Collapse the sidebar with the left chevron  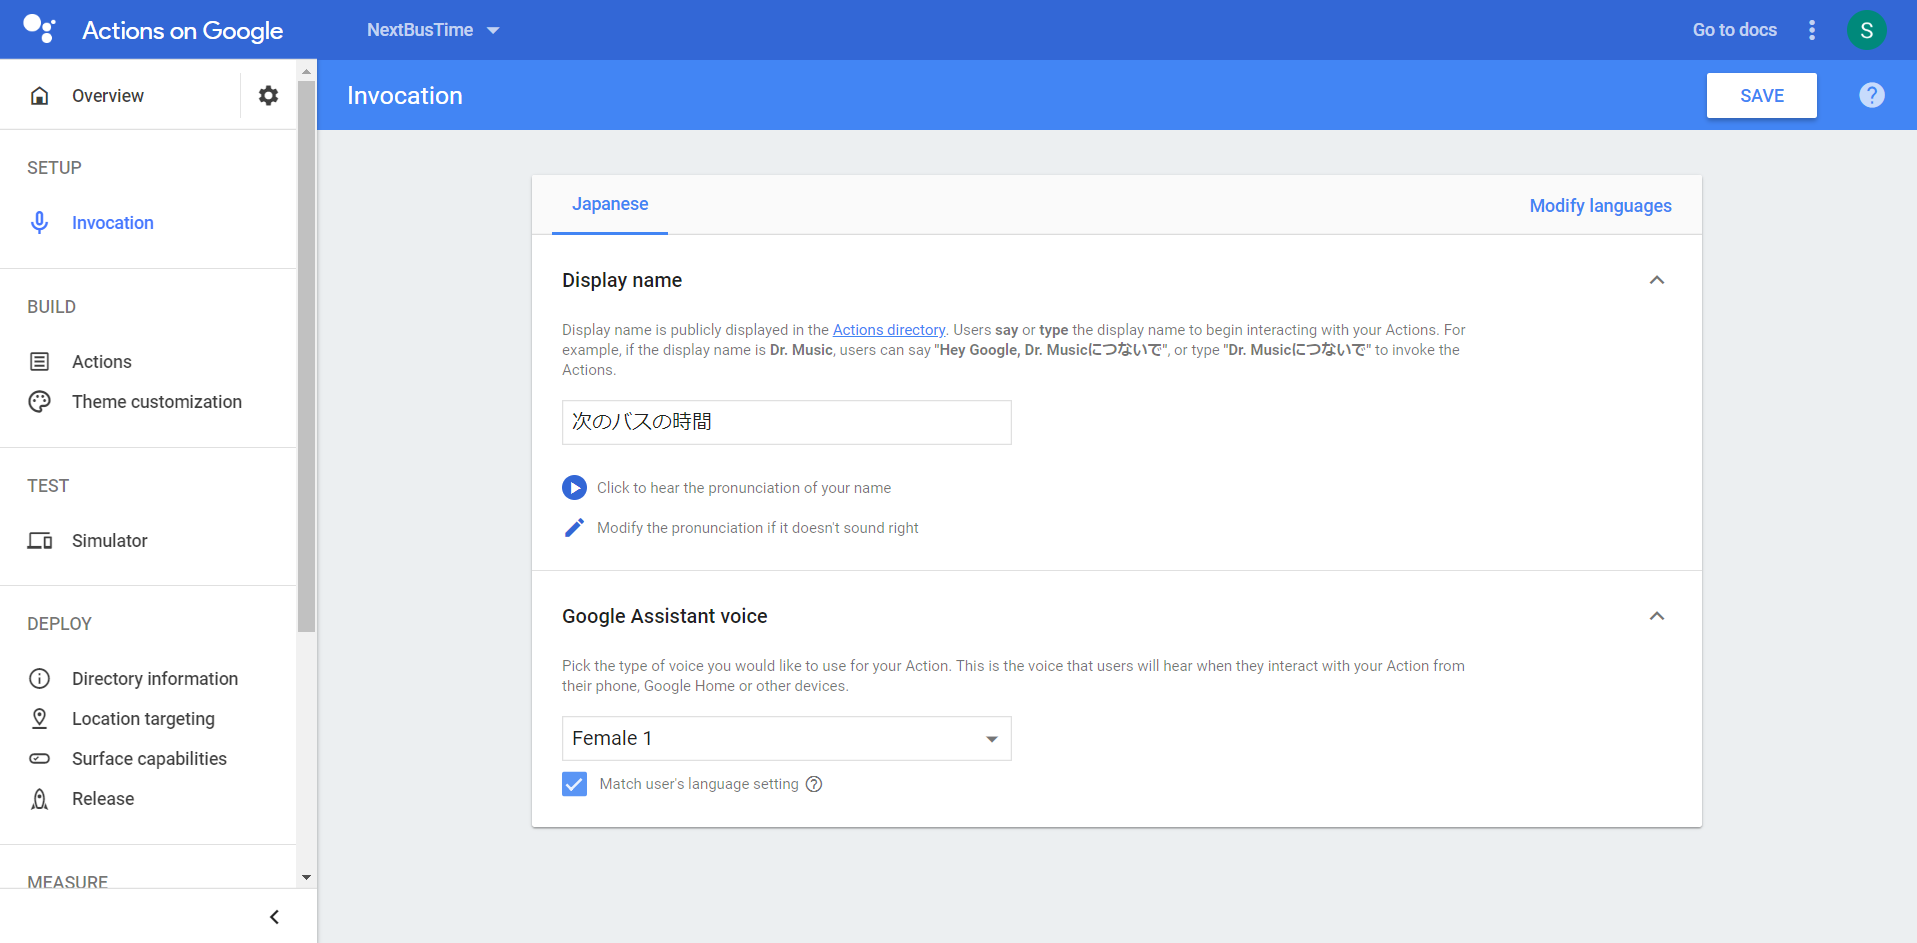click(x=274, y=916)
